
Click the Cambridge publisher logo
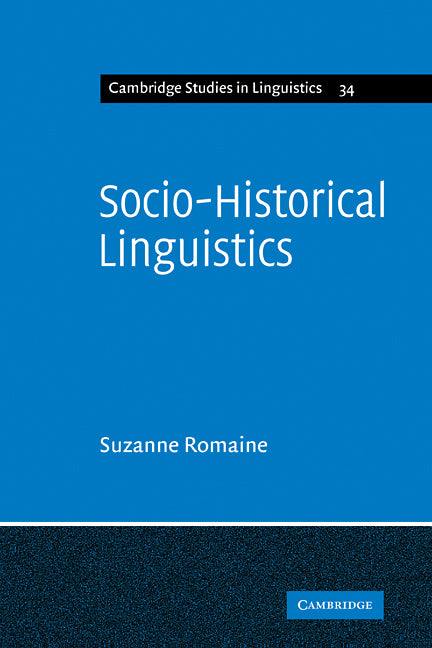tap(335, 605)
